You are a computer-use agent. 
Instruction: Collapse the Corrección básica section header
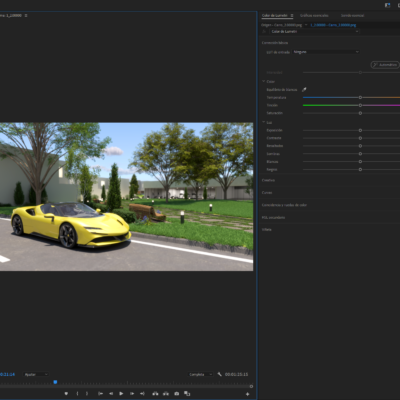point(275,43)
